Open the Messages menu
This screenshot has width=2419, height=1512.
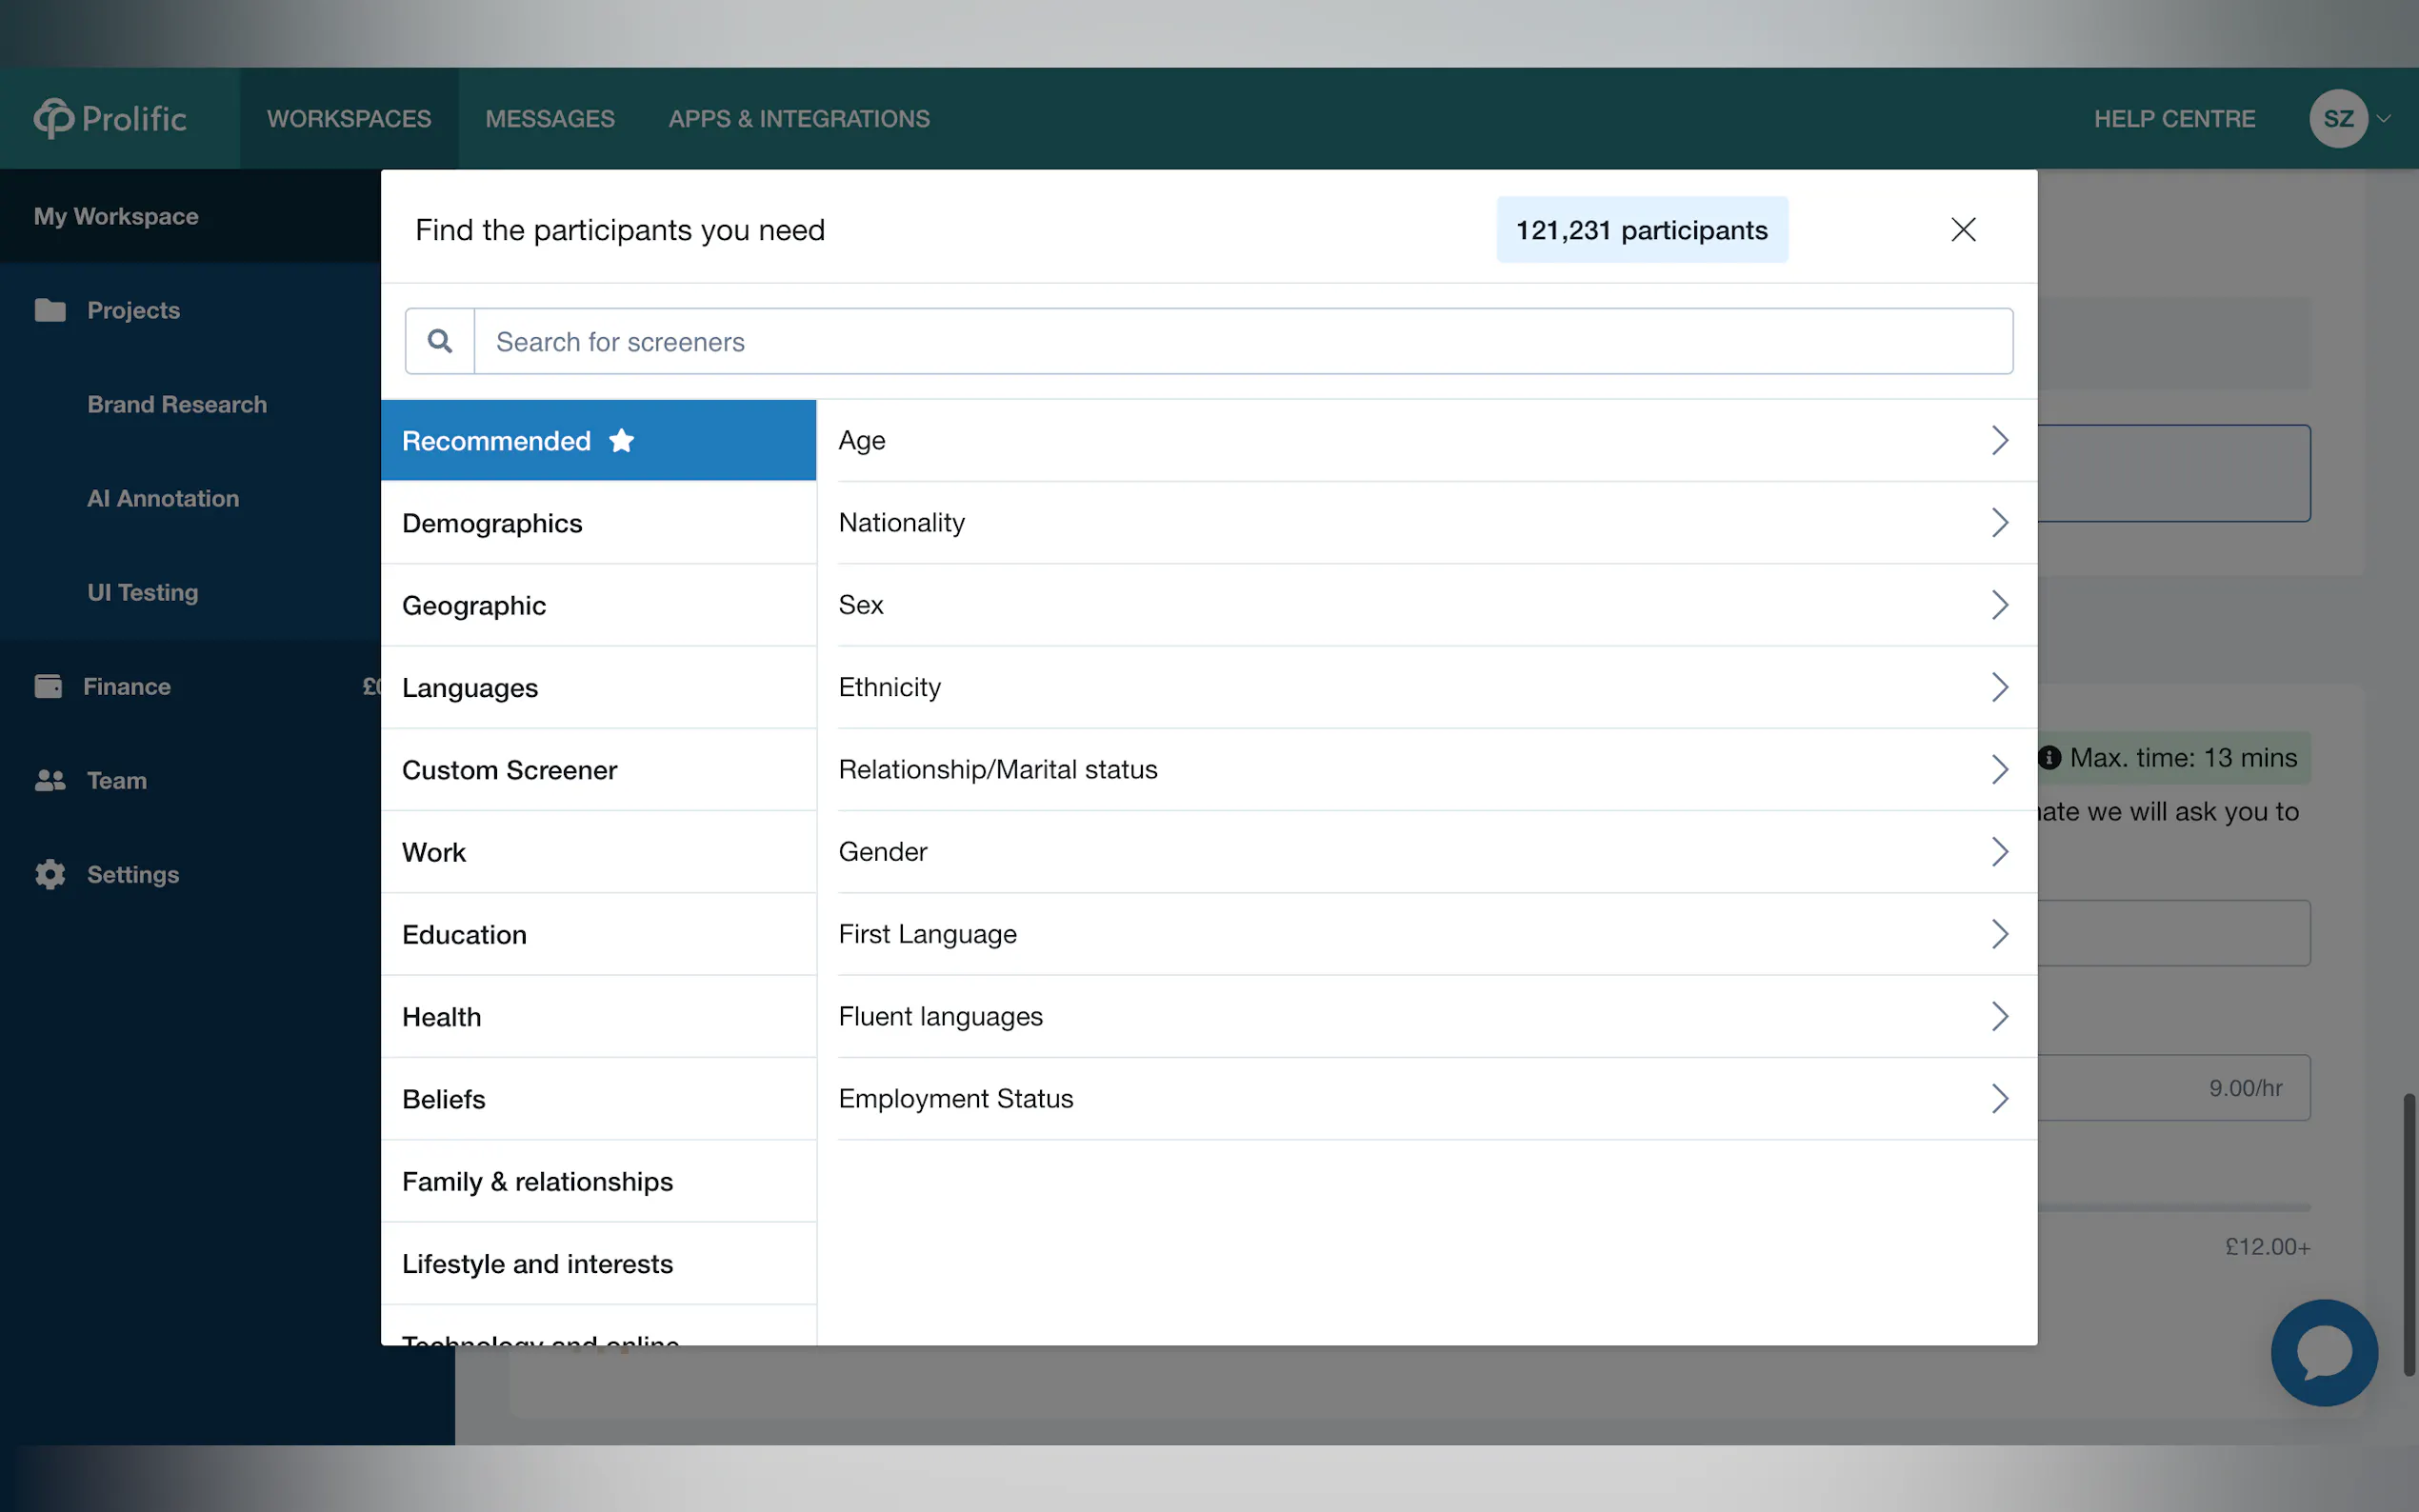pyautogui.click(x=550, y=118)
